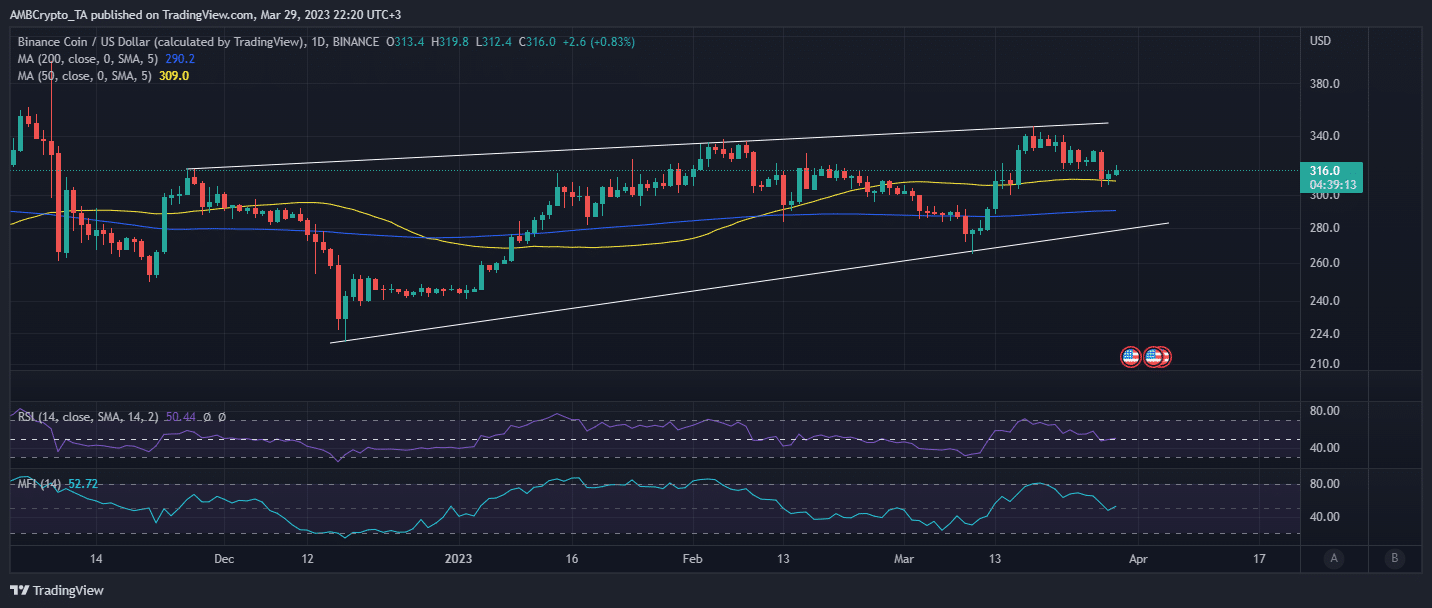Click the yellow 309.0 MA value
The image size is (1432, 608).
point(174,75)
